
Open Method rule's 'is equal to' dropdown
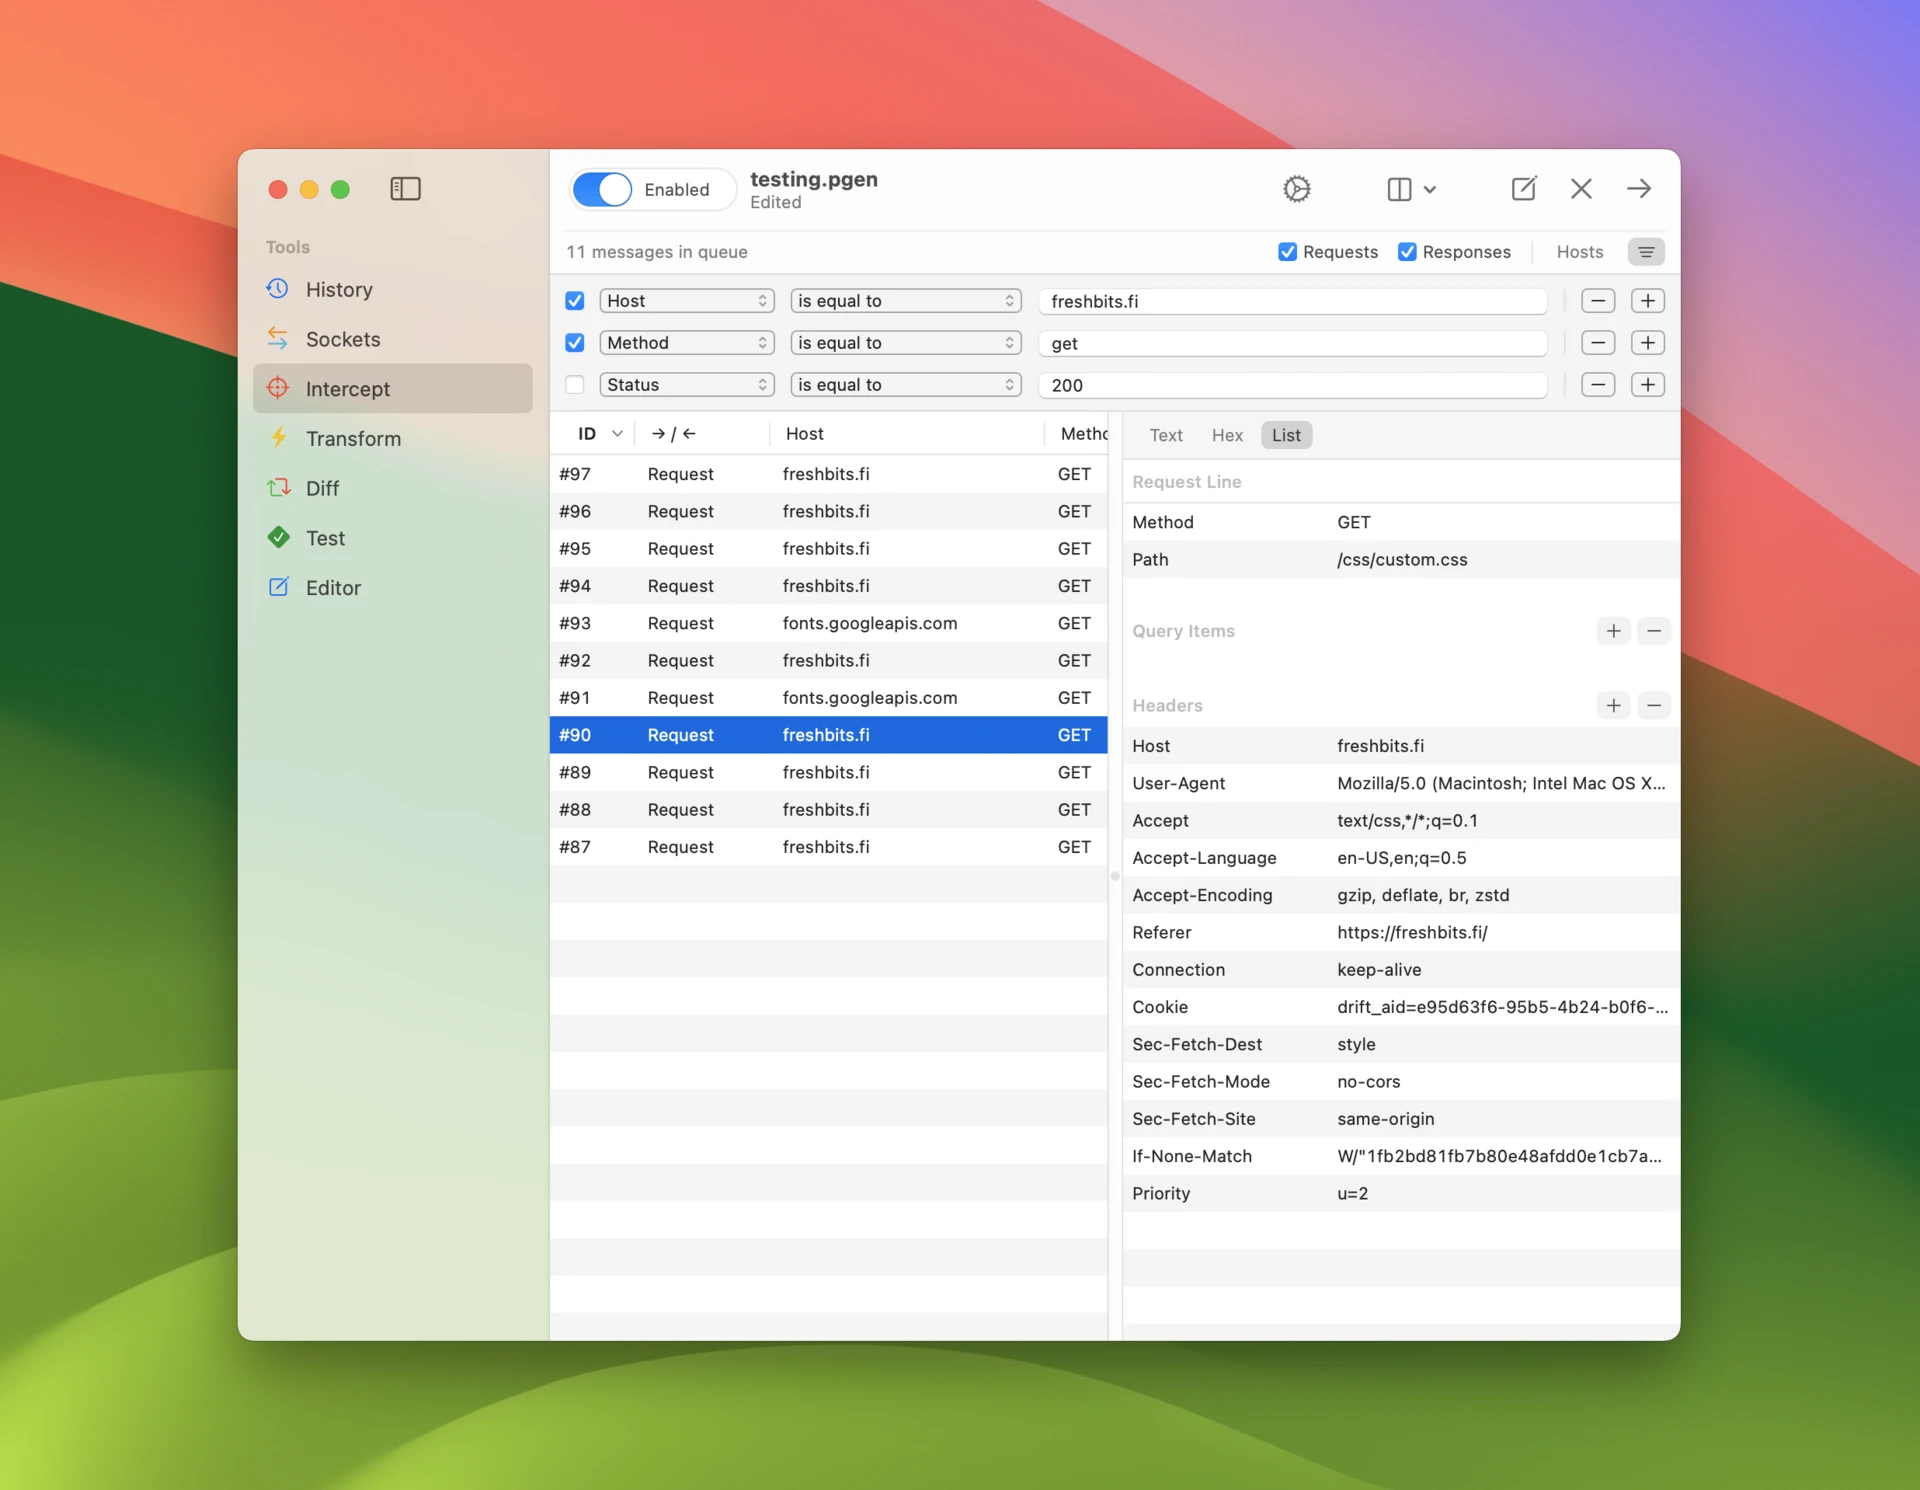(905, 343)
